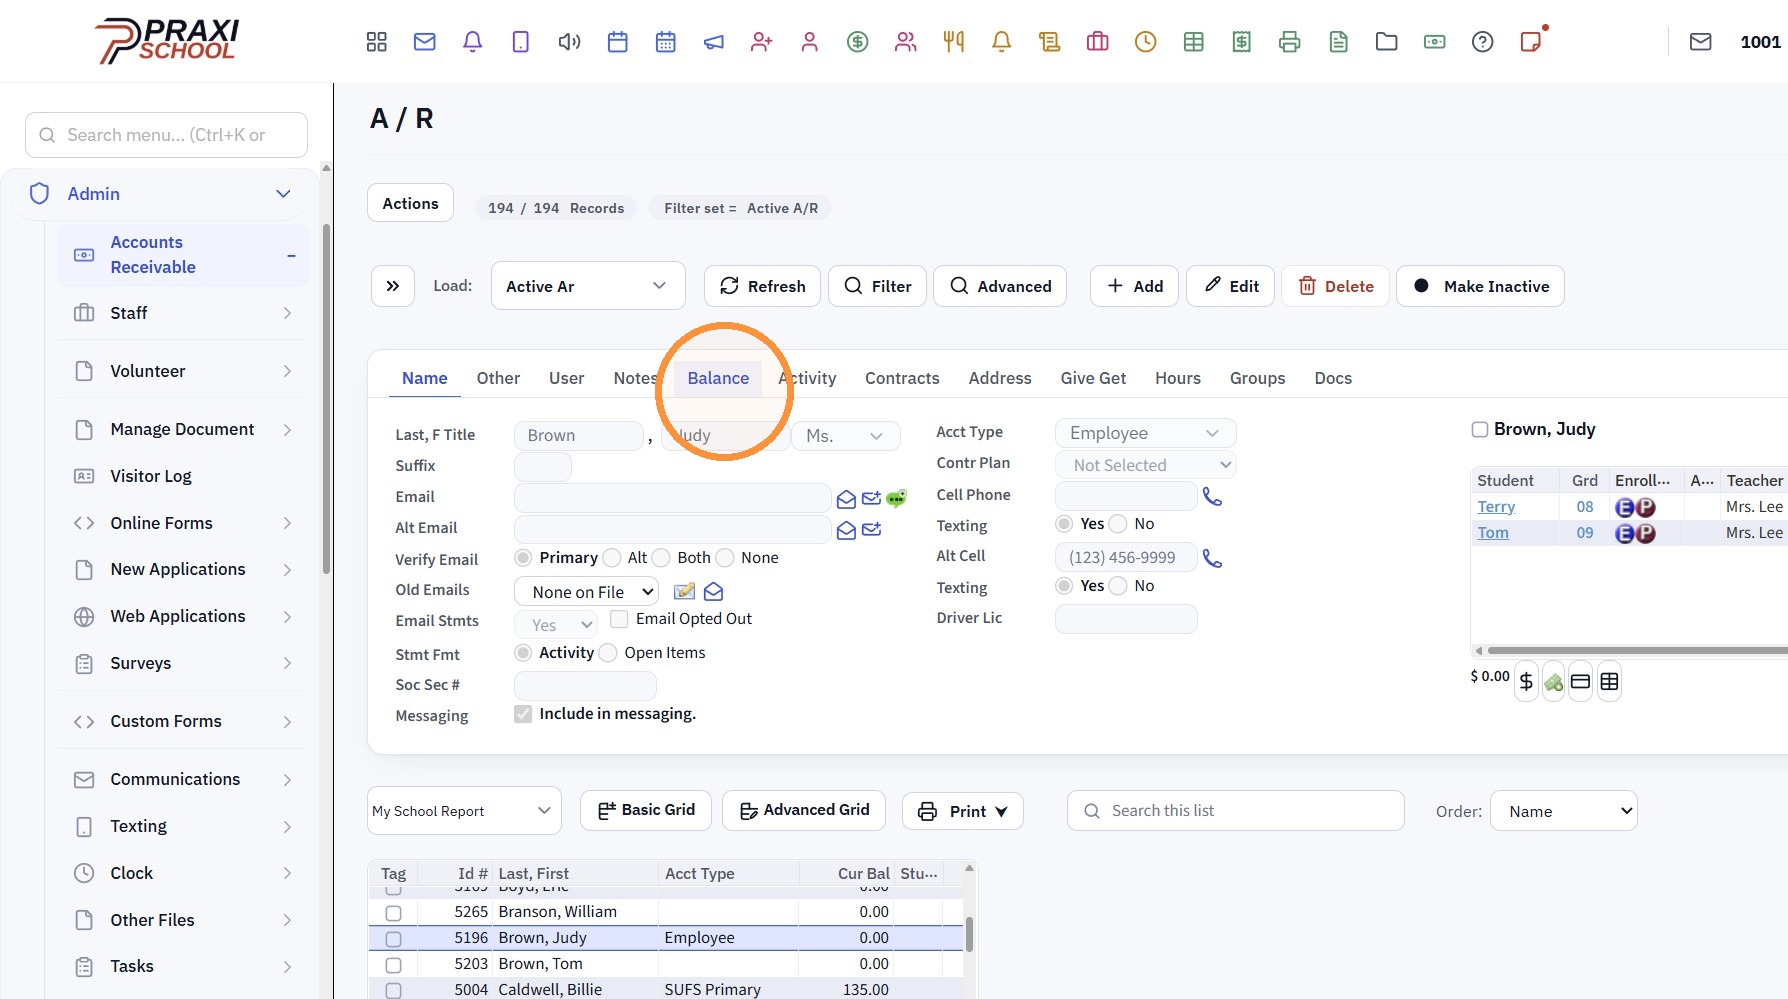1788x999 pixels.
Task: Choose Open Items statement format radio
Action: [x=608, y=653]
